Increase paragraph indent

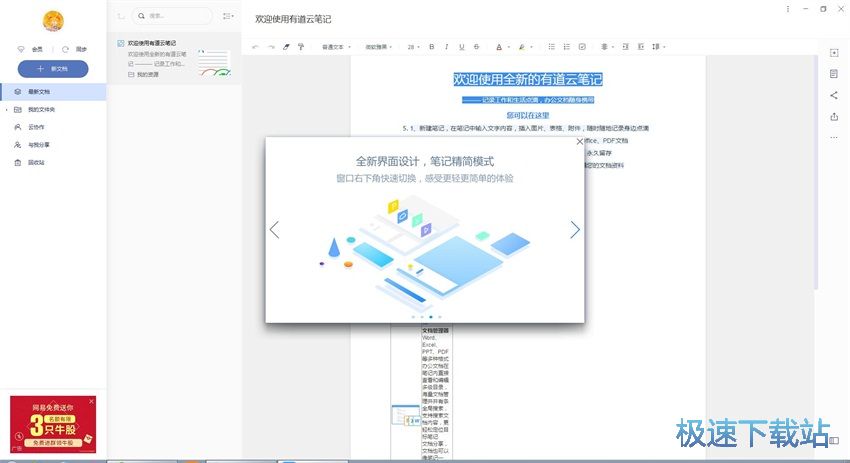coord(625,47)
